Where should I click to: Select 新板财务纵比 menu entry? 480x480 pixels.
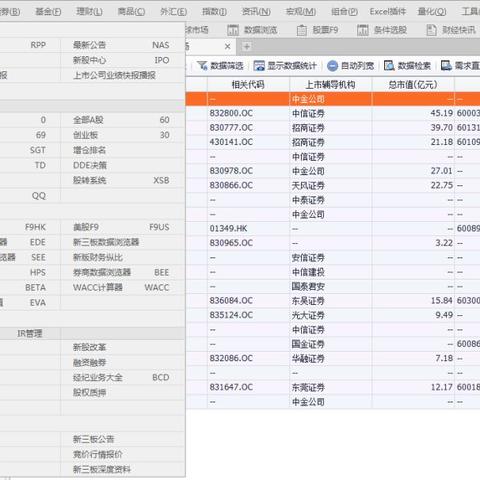tap(123, 257)
